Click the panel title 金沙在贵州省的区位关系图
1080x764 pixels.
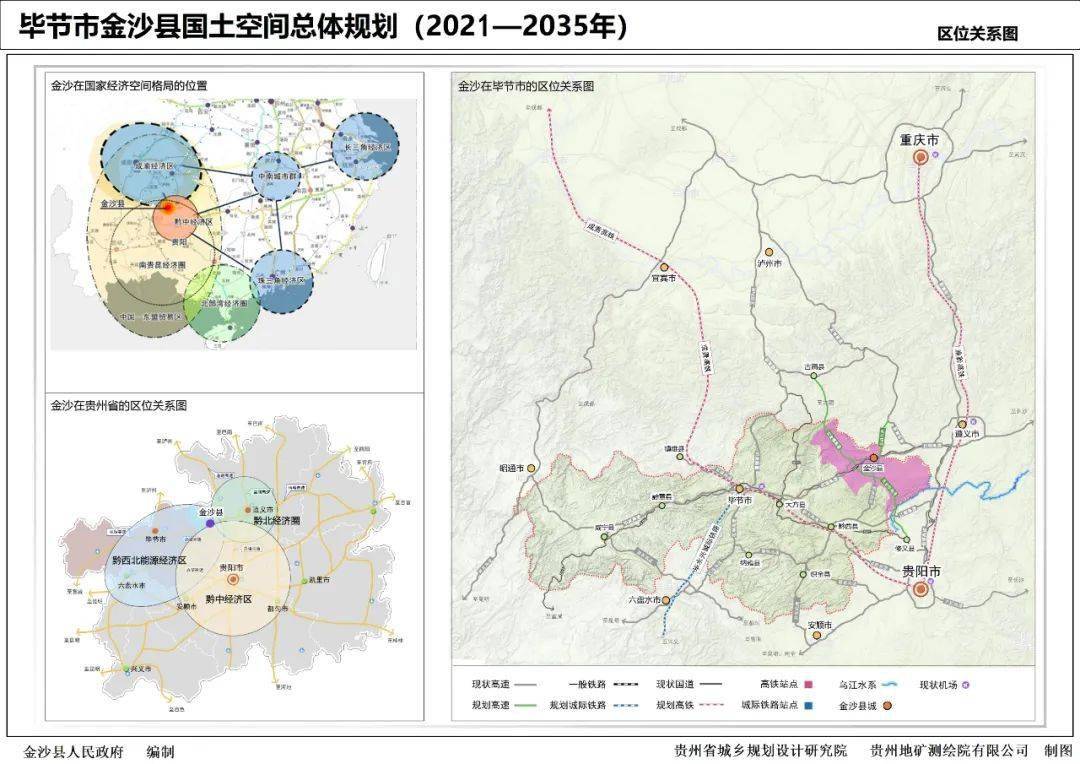tap(118, 405)
